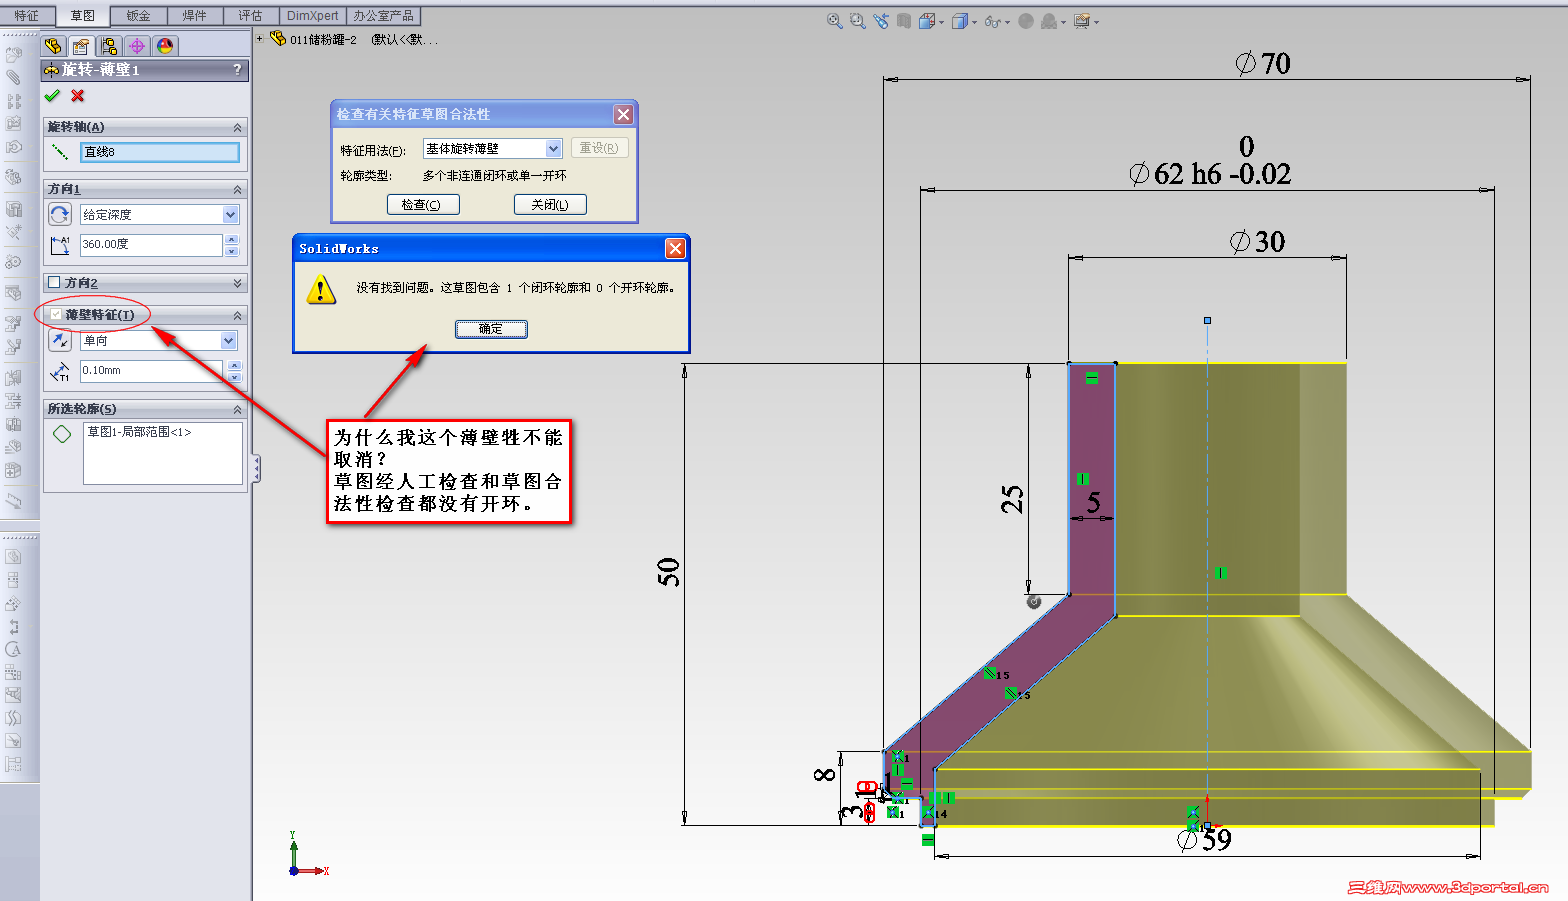Collapse the 方向1 section
The image size is (1568, 901).
[237, 190]
